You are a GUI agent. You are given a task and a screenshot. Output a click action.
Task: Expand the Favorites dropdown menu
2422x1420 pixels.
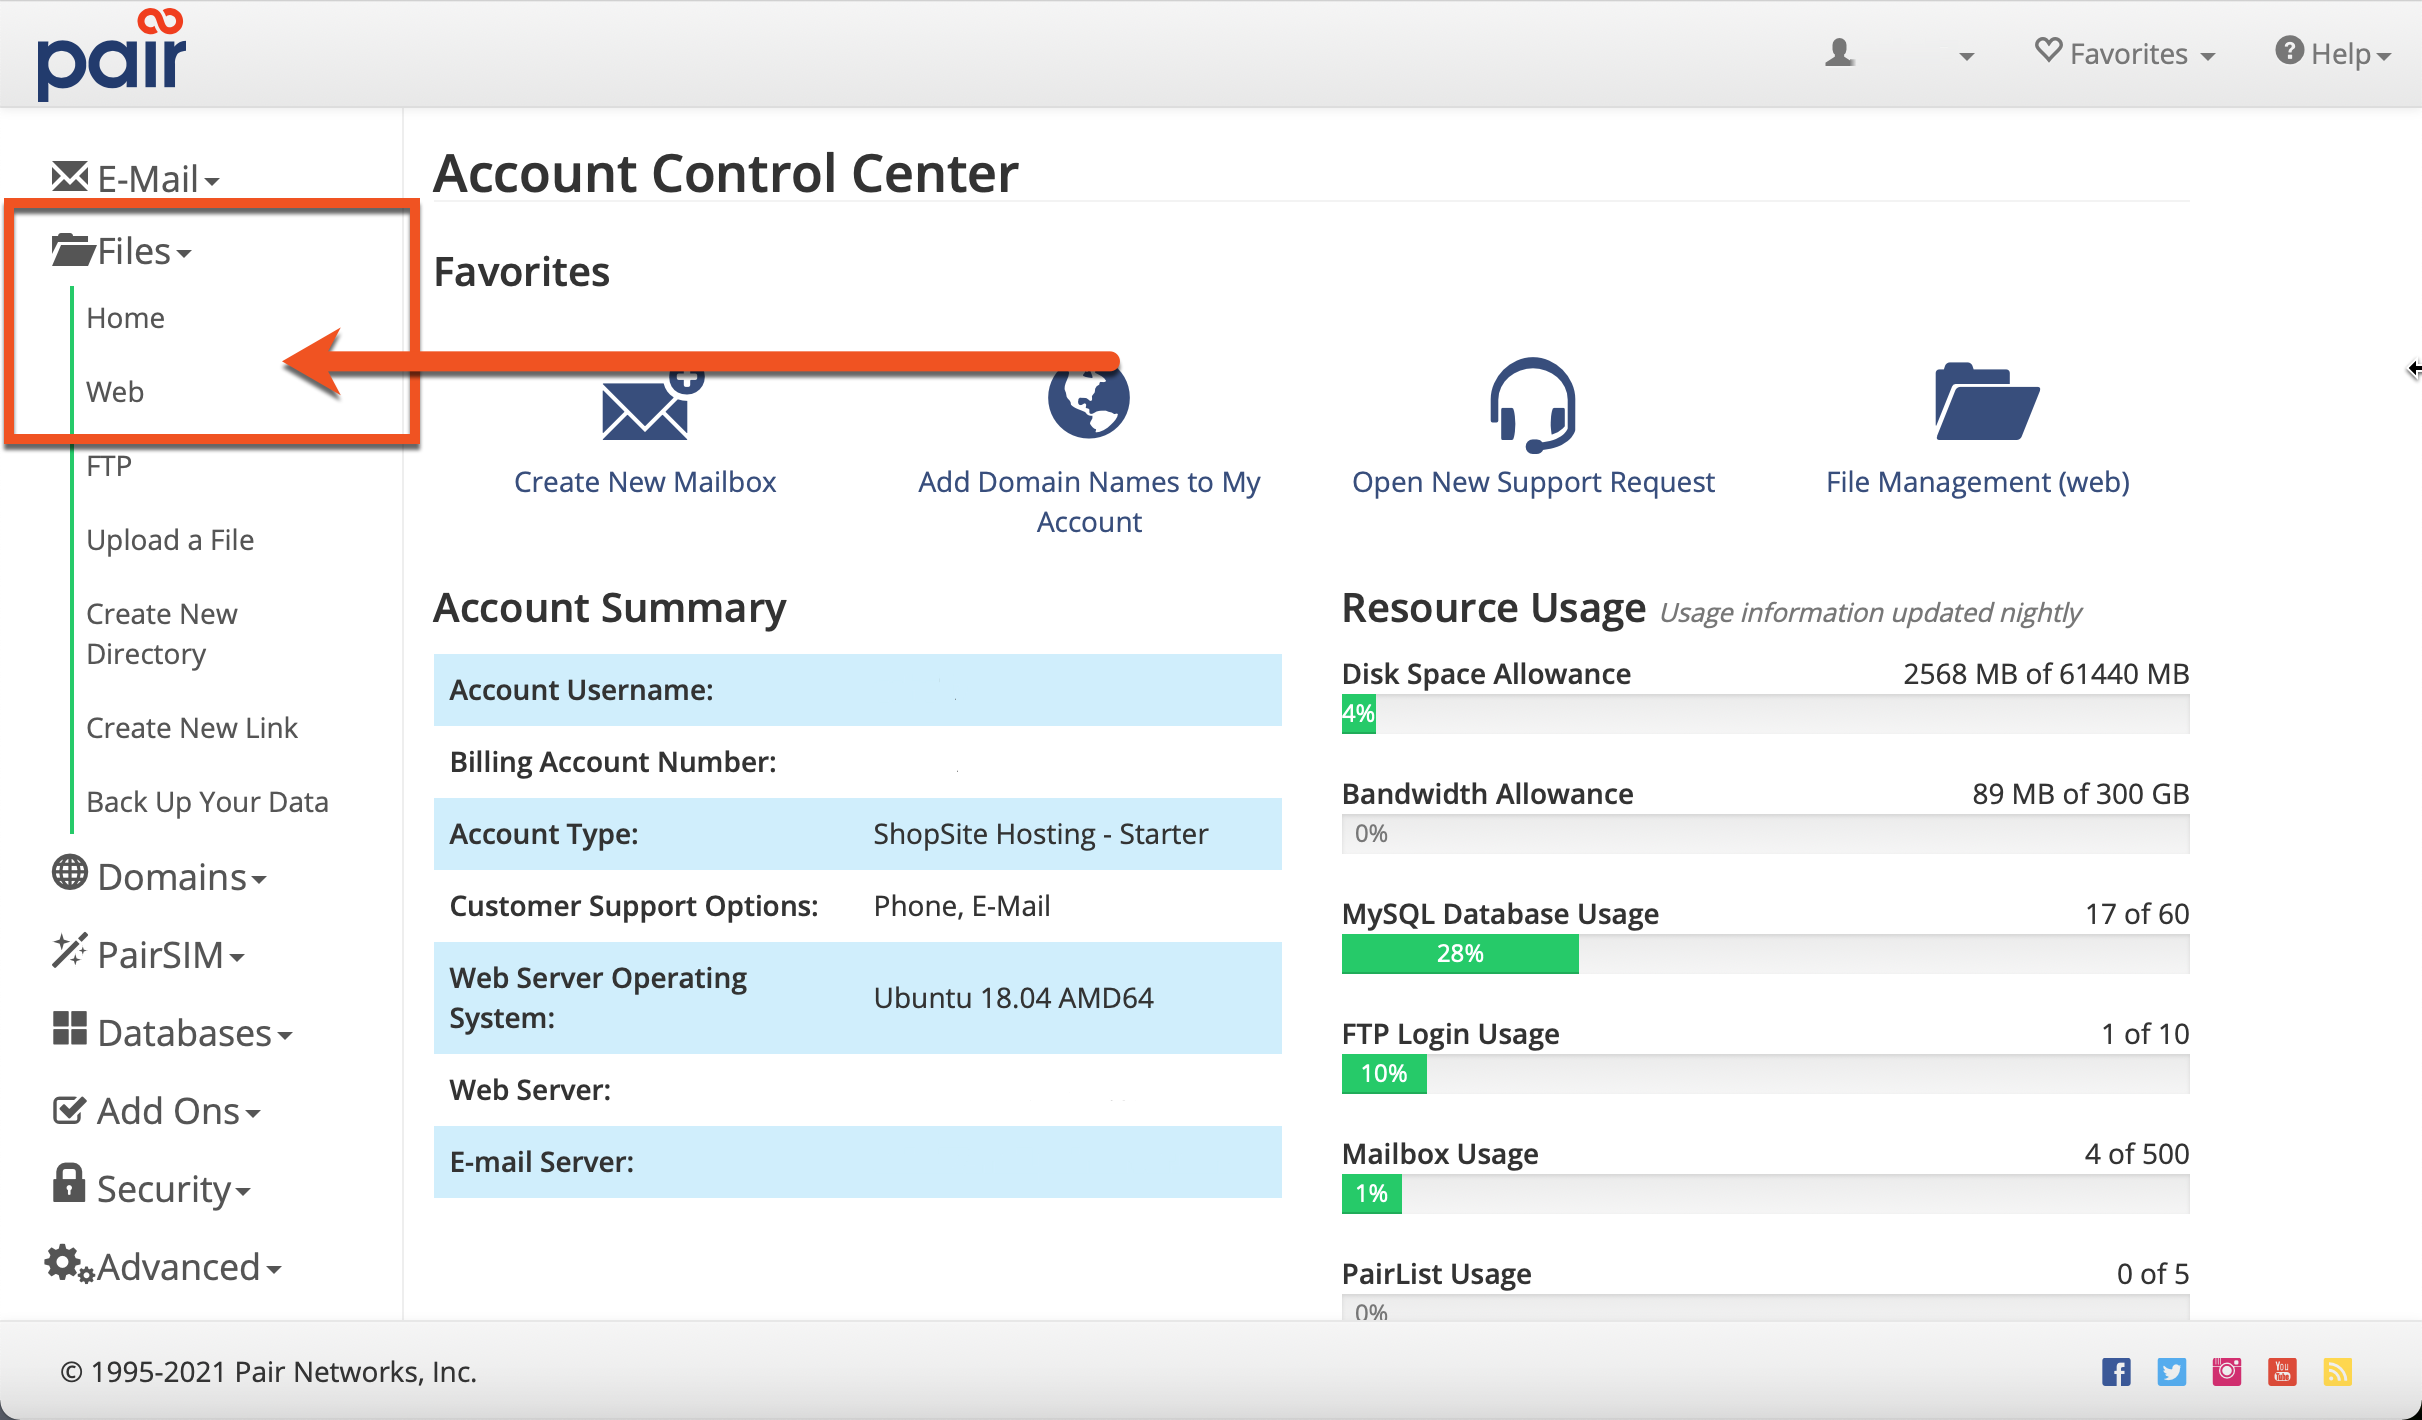(x=2126, y=54)
